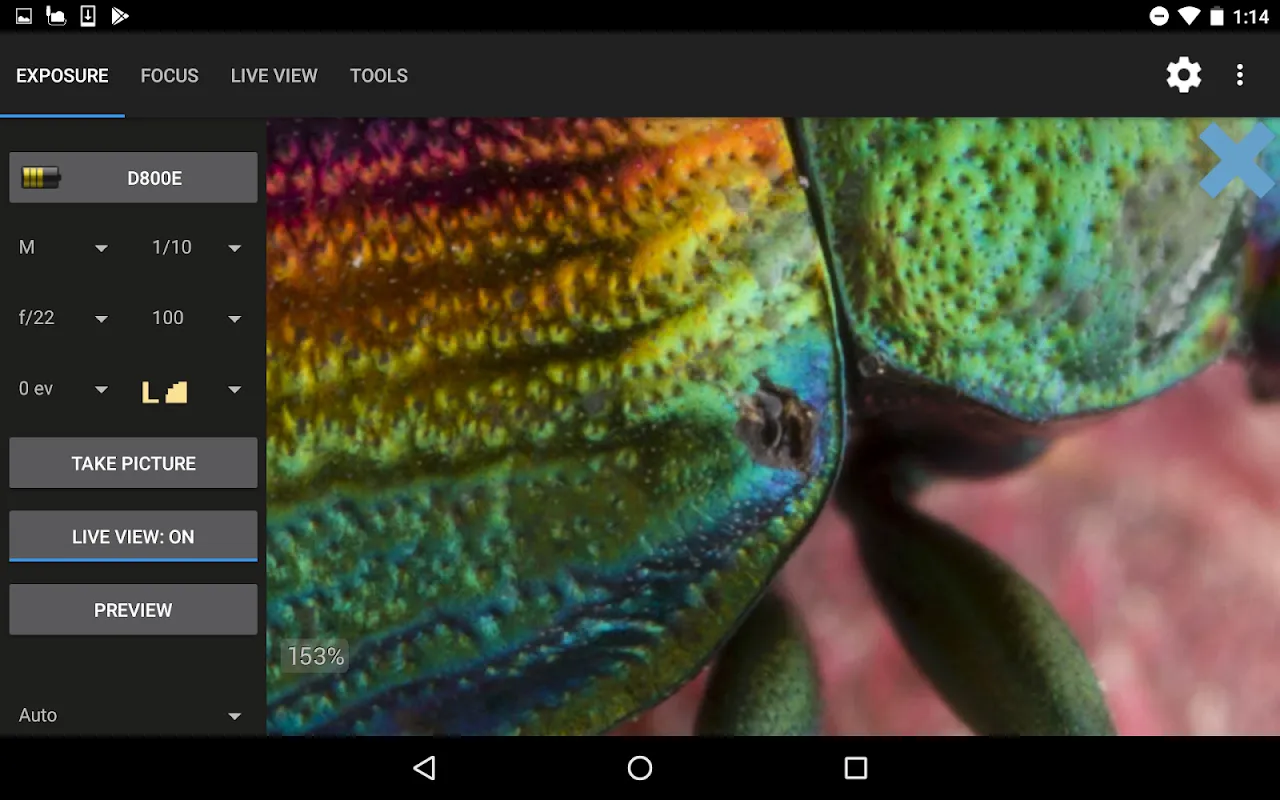Expand the ISO 100 dropdown
Image resolution: width=1280 pixels, height=800 pixels.
(x=196, y=318)
